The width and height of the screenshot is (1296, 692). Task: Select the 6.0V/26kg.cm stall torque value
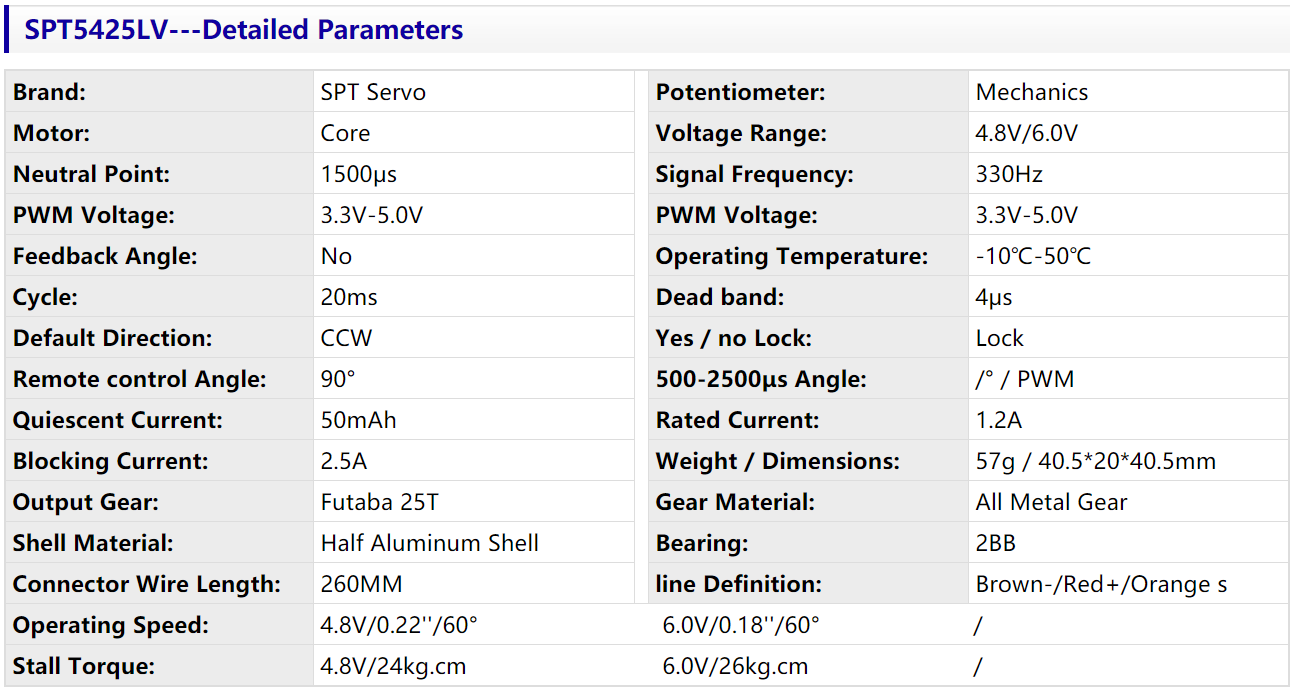735,666
